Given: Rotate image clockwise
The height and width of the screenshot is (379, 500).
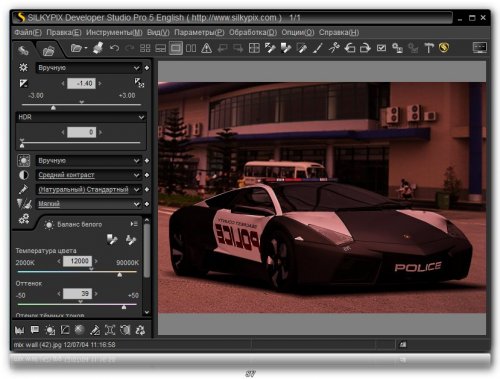Looking at the screenshot, I should click(x=365, y=48).
